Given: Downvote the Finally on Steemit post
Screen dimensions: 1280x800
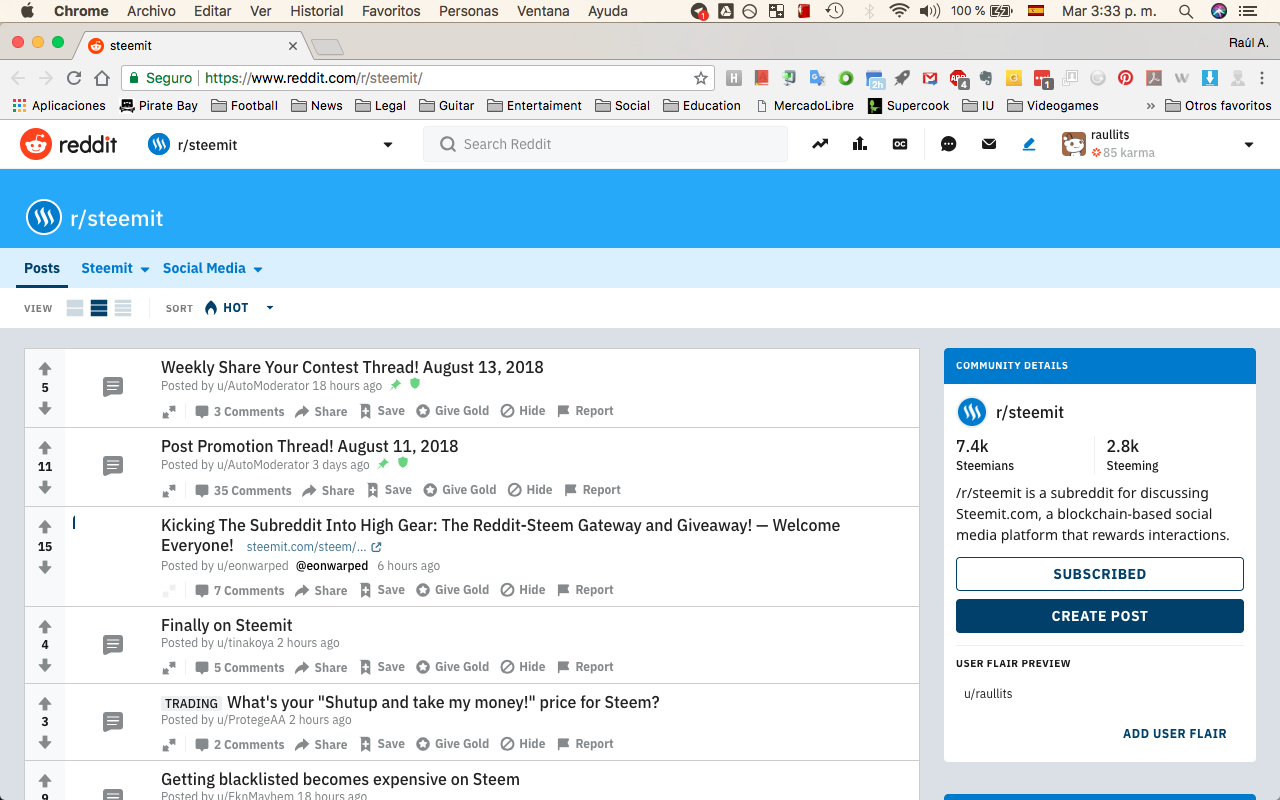Looking at the screenshot, I should pyautogui.click(x=45, y=665).
